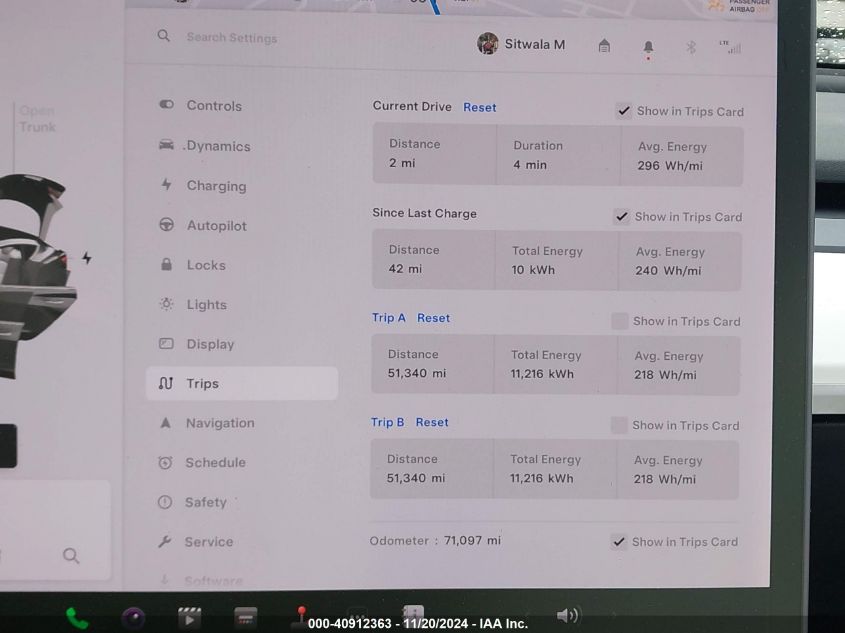
Task: Open the media clapperboard app icon
Action: (189, 617)
